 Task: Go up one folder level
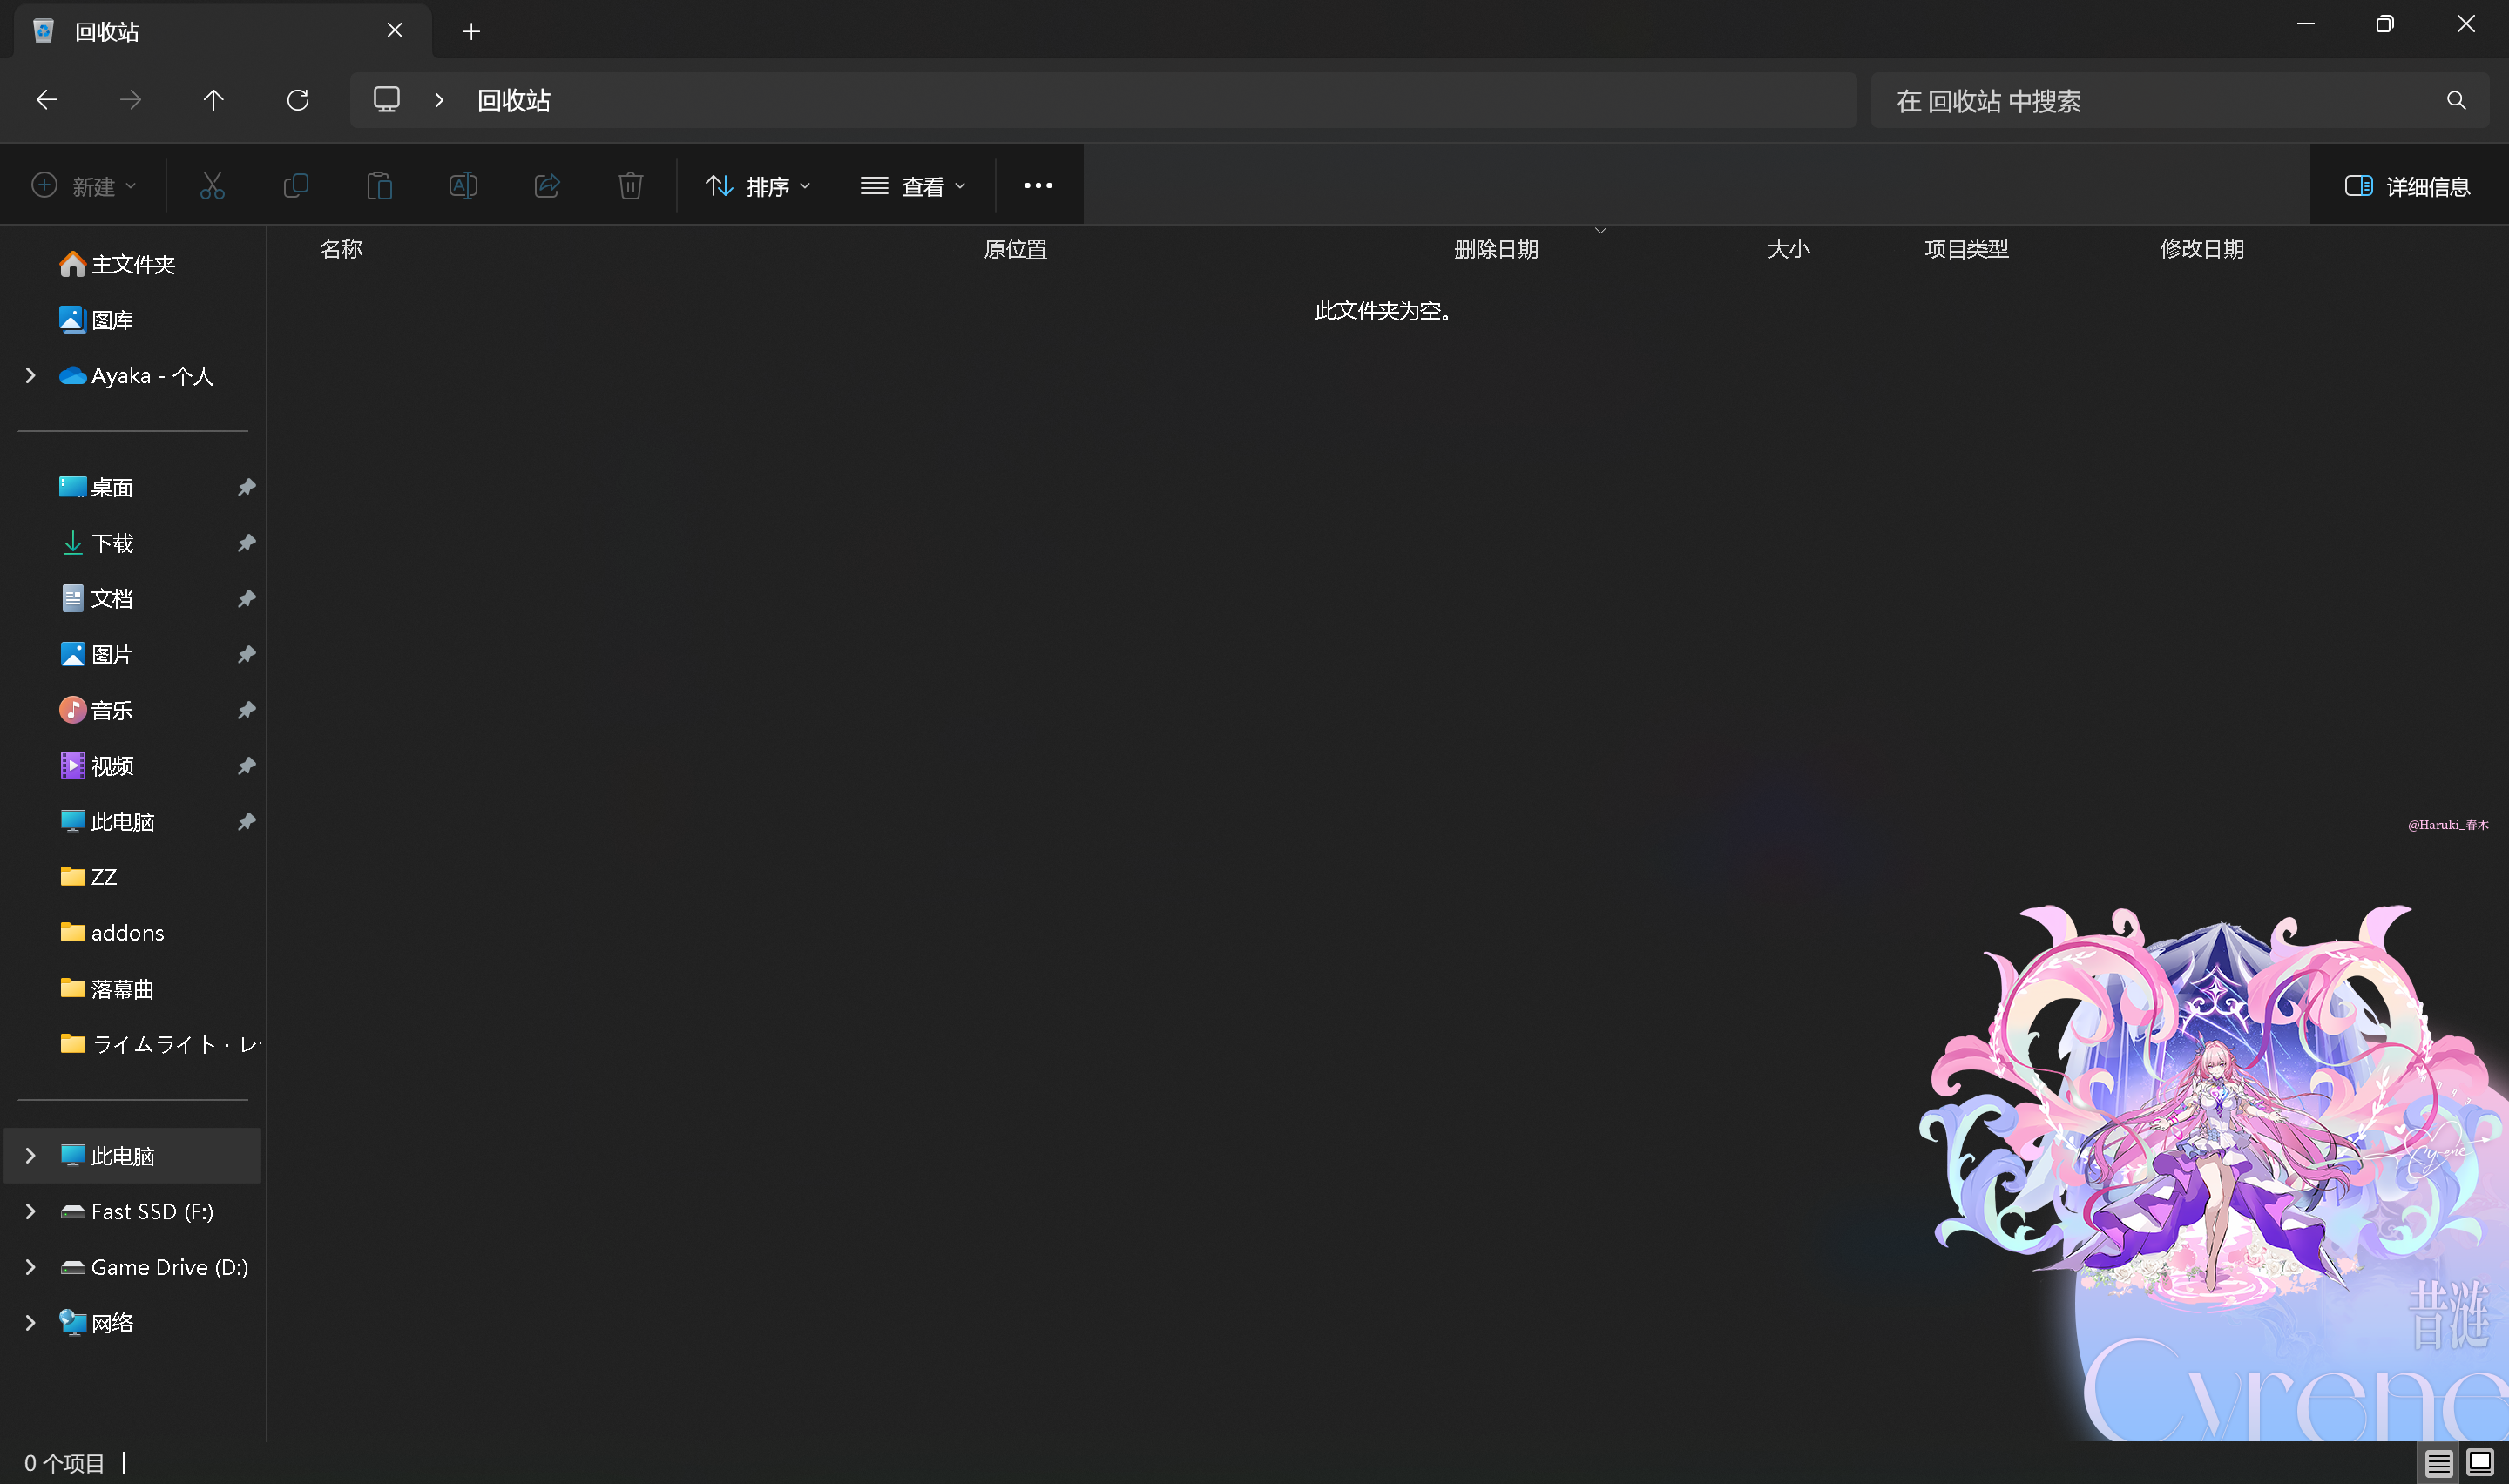click(213, 100)
